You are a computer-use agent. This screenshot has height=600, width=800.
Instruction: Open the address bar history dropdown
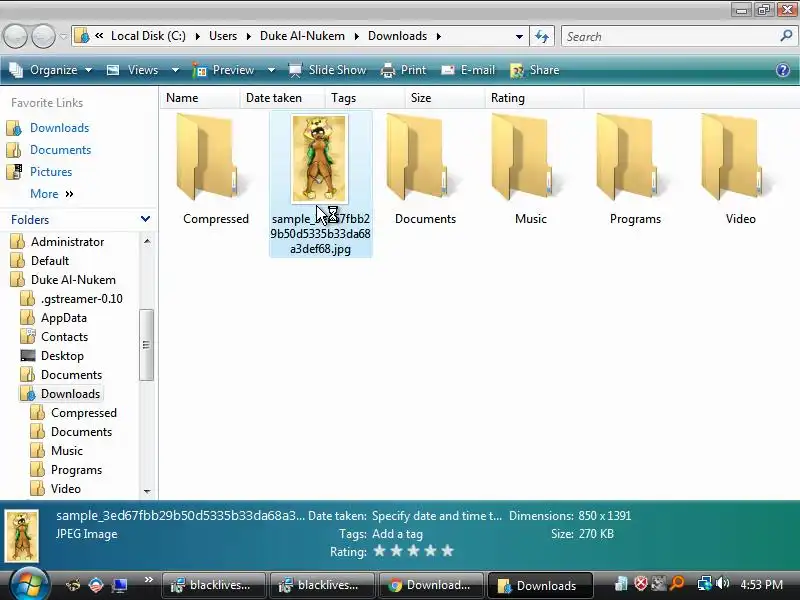[519, 36]
